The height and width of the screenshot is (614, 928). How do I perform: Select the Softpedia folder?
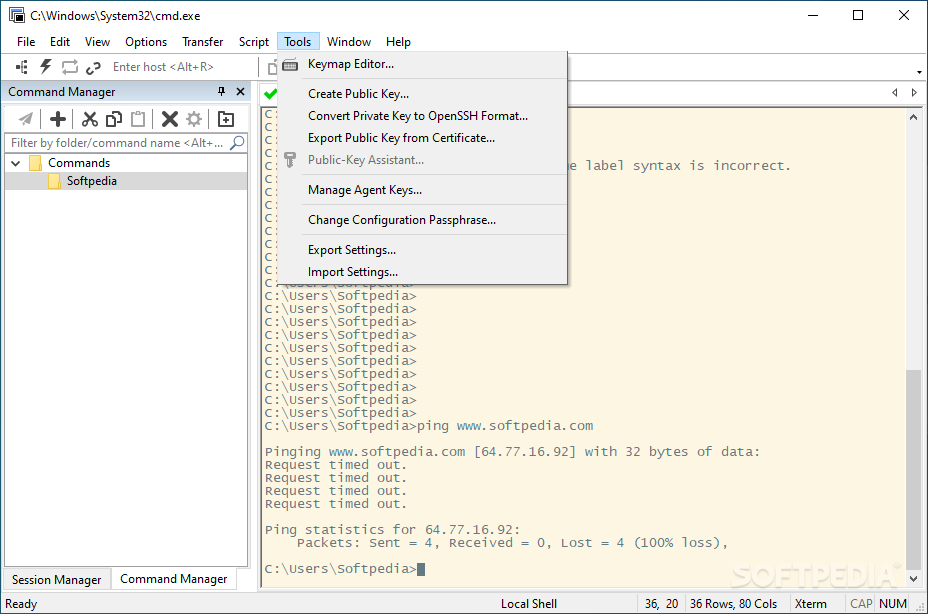pyautogui.click(x=91, y=181)
